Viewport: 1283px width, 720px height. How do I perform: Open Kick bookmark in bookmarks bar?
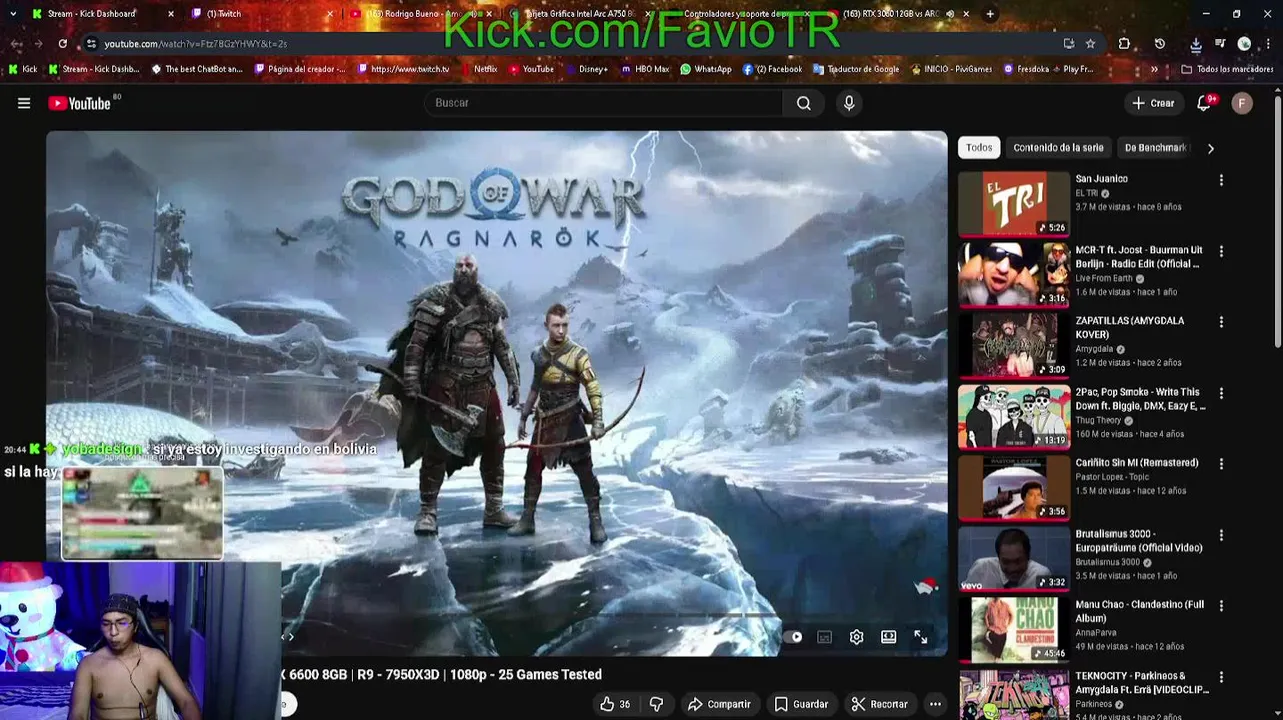(22, 69)
